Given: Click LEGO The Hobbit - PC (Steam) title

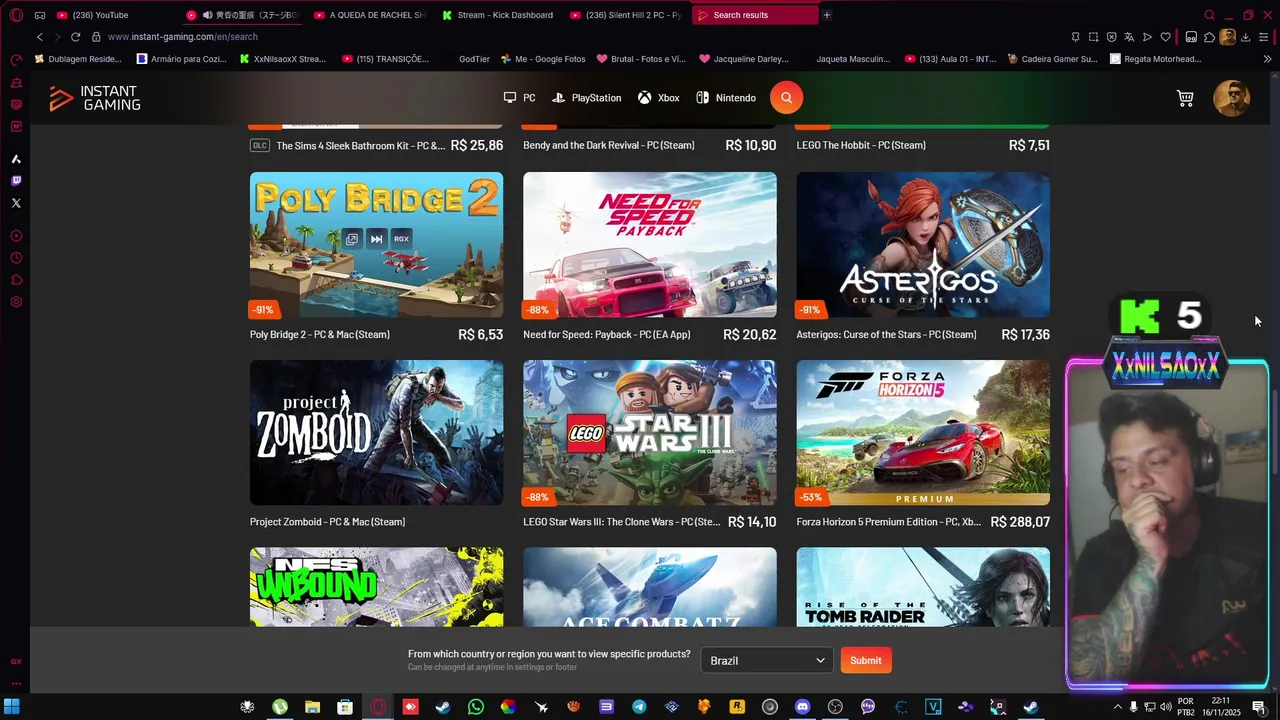Looking at the screenshot, I should pyautogui.click(x=861, y=145).
